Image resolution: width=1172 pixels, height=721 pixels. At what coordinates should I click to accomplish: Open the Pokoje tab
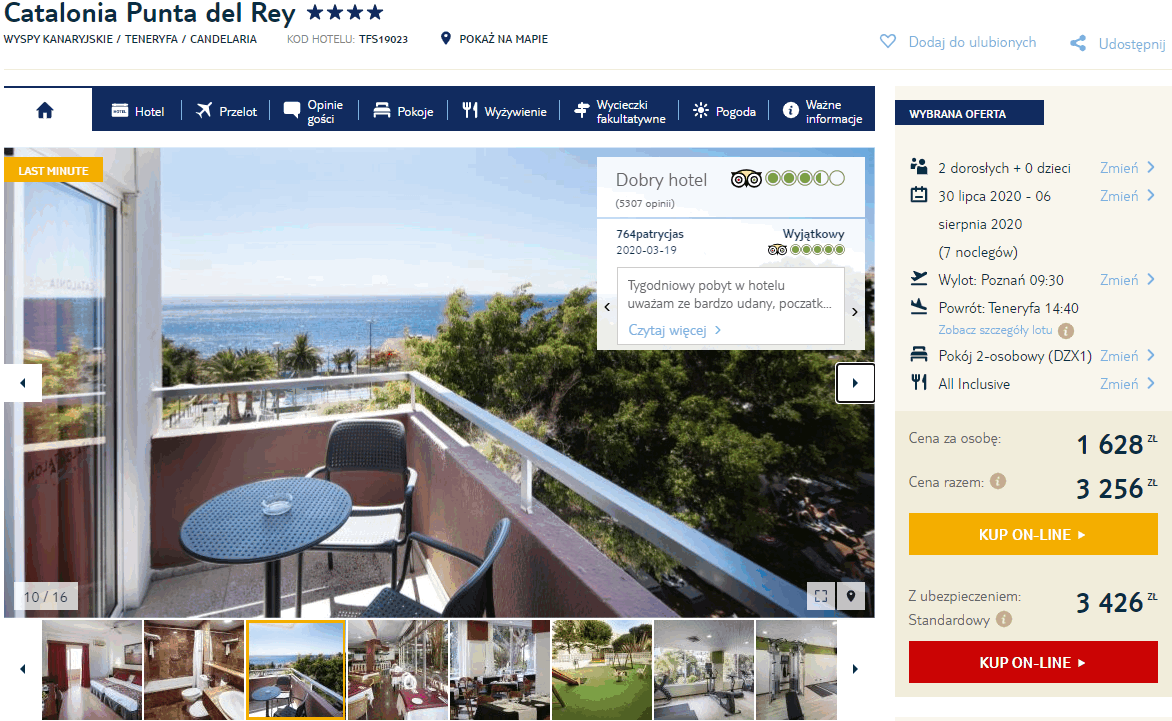(403, 111)
